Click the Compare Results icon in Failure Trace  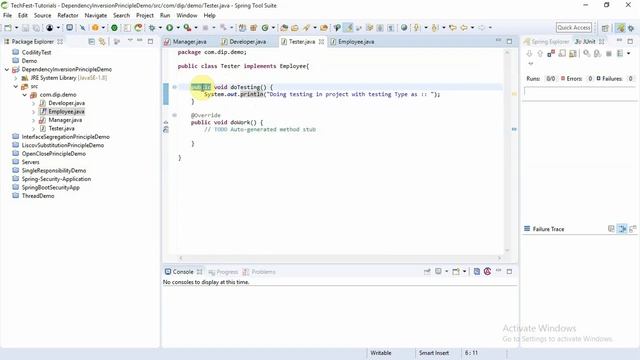633,229
